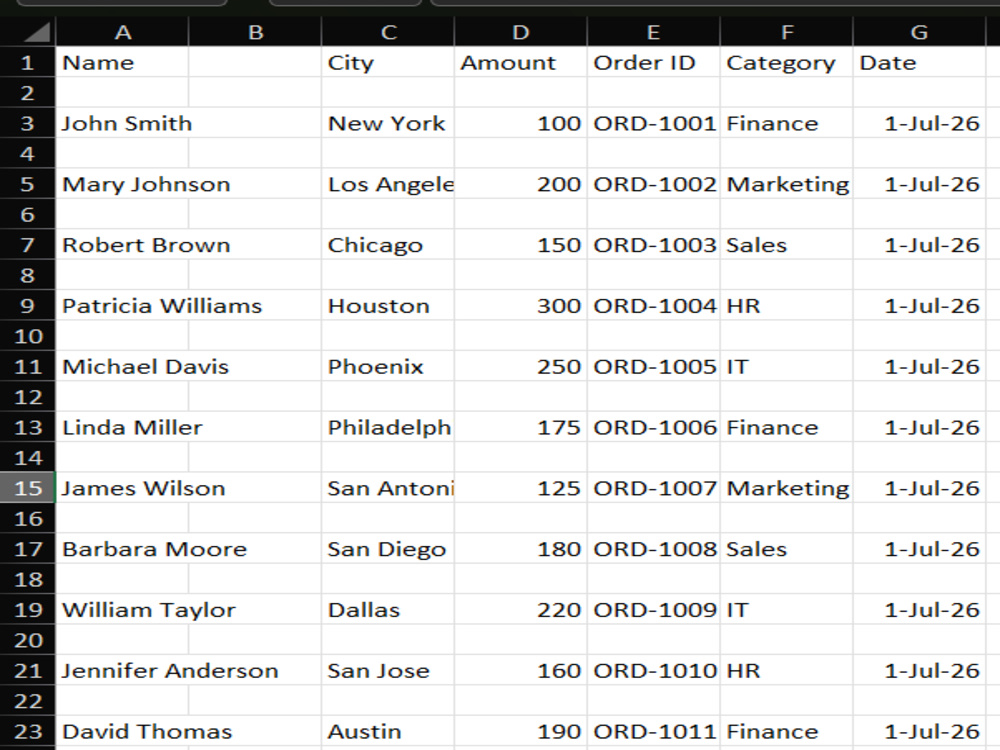Click the San Jose city cell
The height and width of the screenshot is (750, 1000).
[x=388, y=670]
